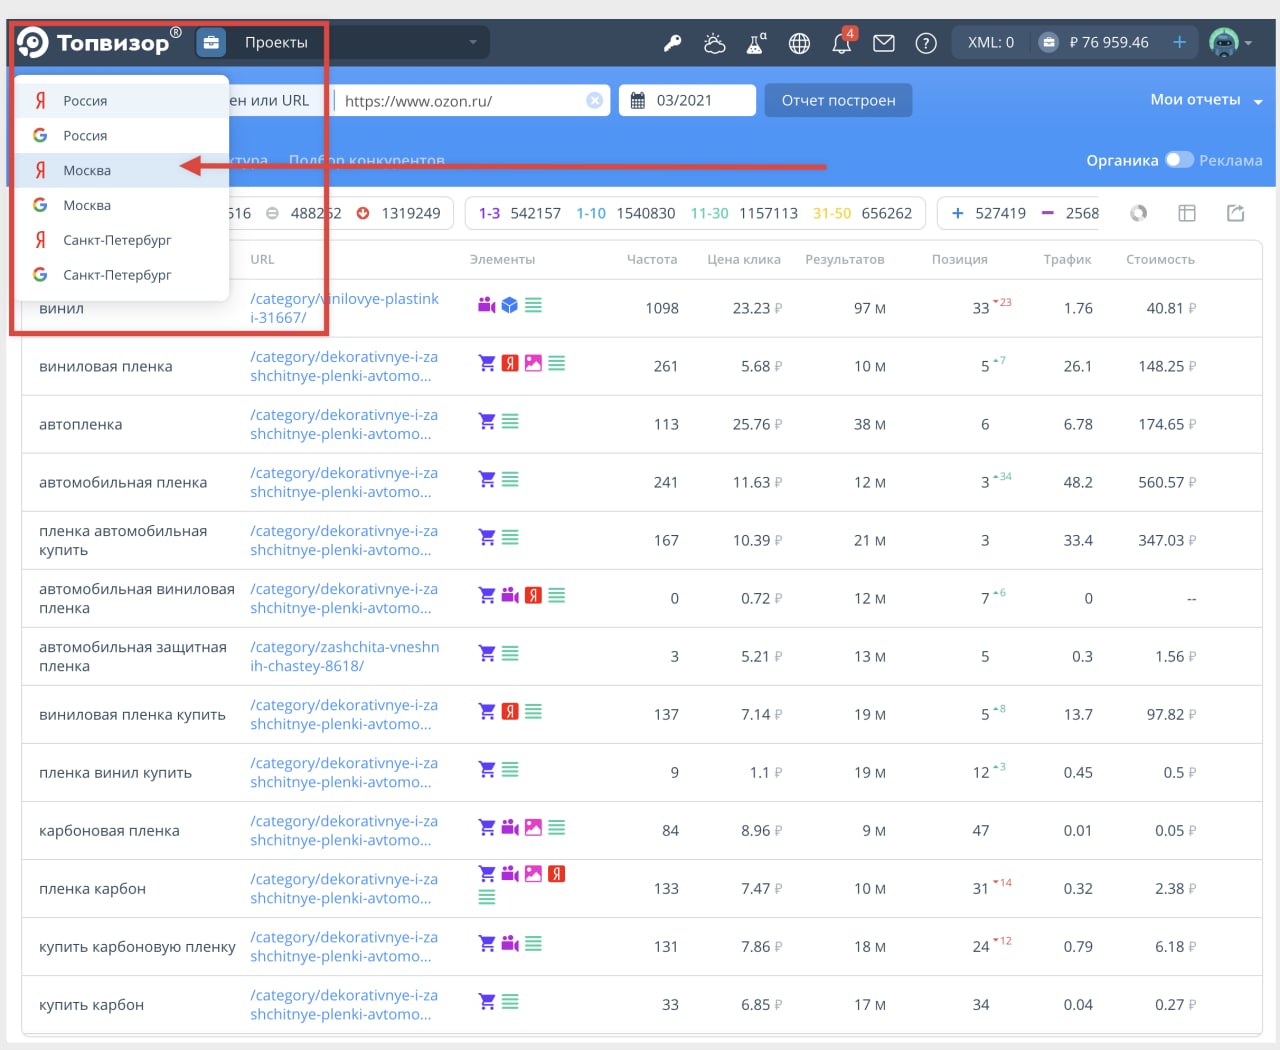
Task: Click green lines icon in купить карбон row
Action: pyautogui.click(x=510, y=1001)
